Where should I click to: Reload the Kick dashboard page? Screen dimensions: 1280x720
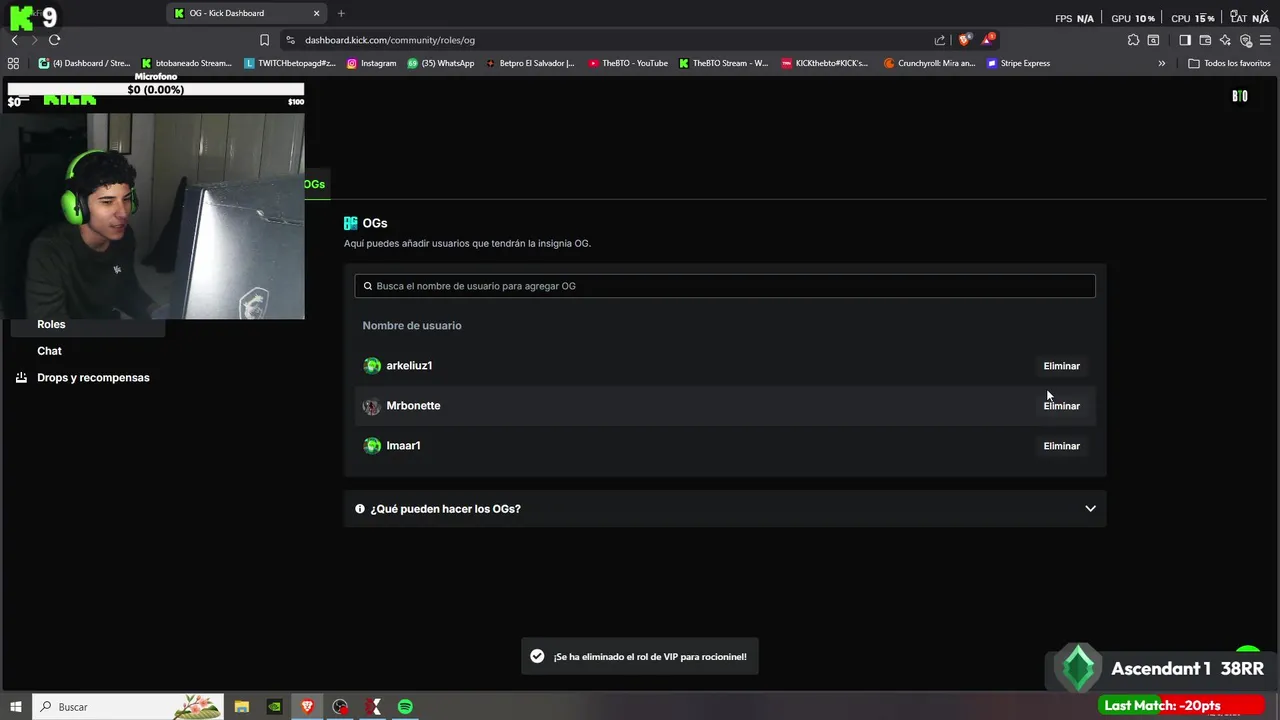[x=54, y=40]
